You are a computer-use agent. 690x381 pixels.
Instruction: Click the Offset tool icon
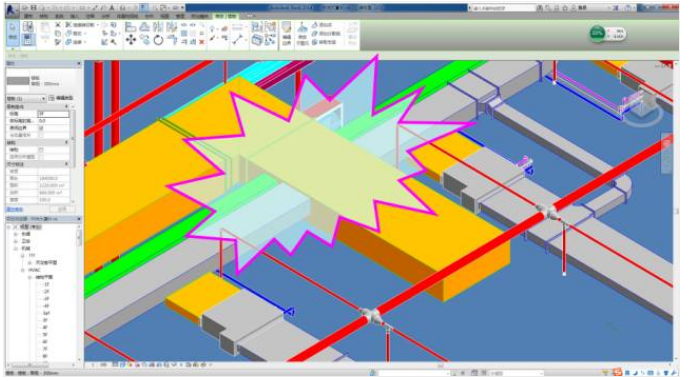[145, 27]
